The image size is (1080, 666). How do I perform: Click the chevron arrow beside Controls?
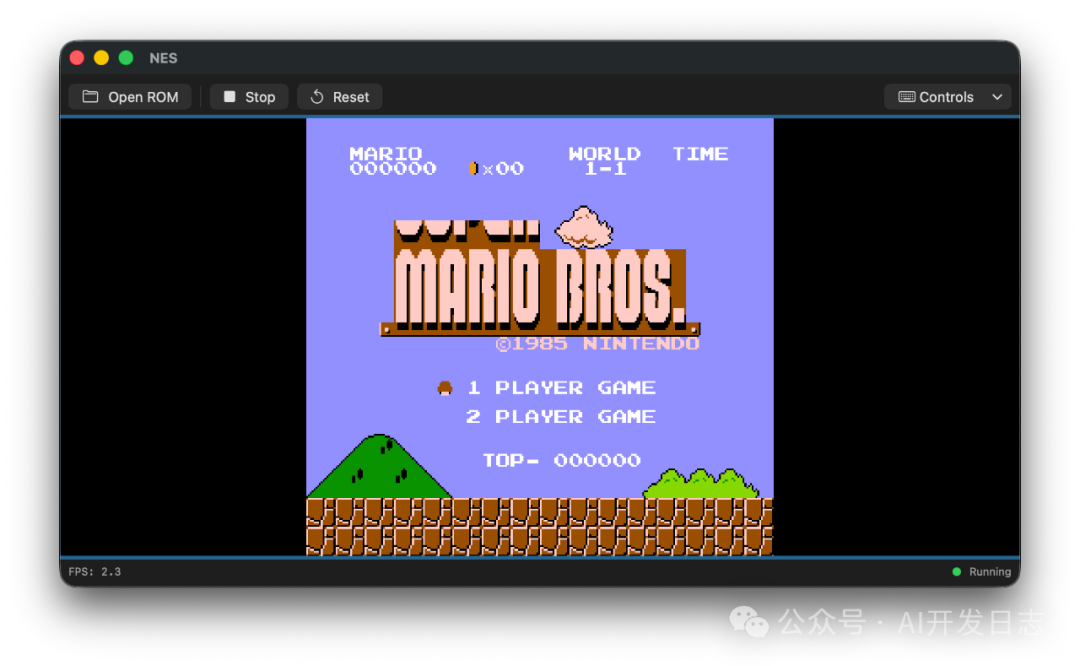pyautogui.click(x=997, y=97)
